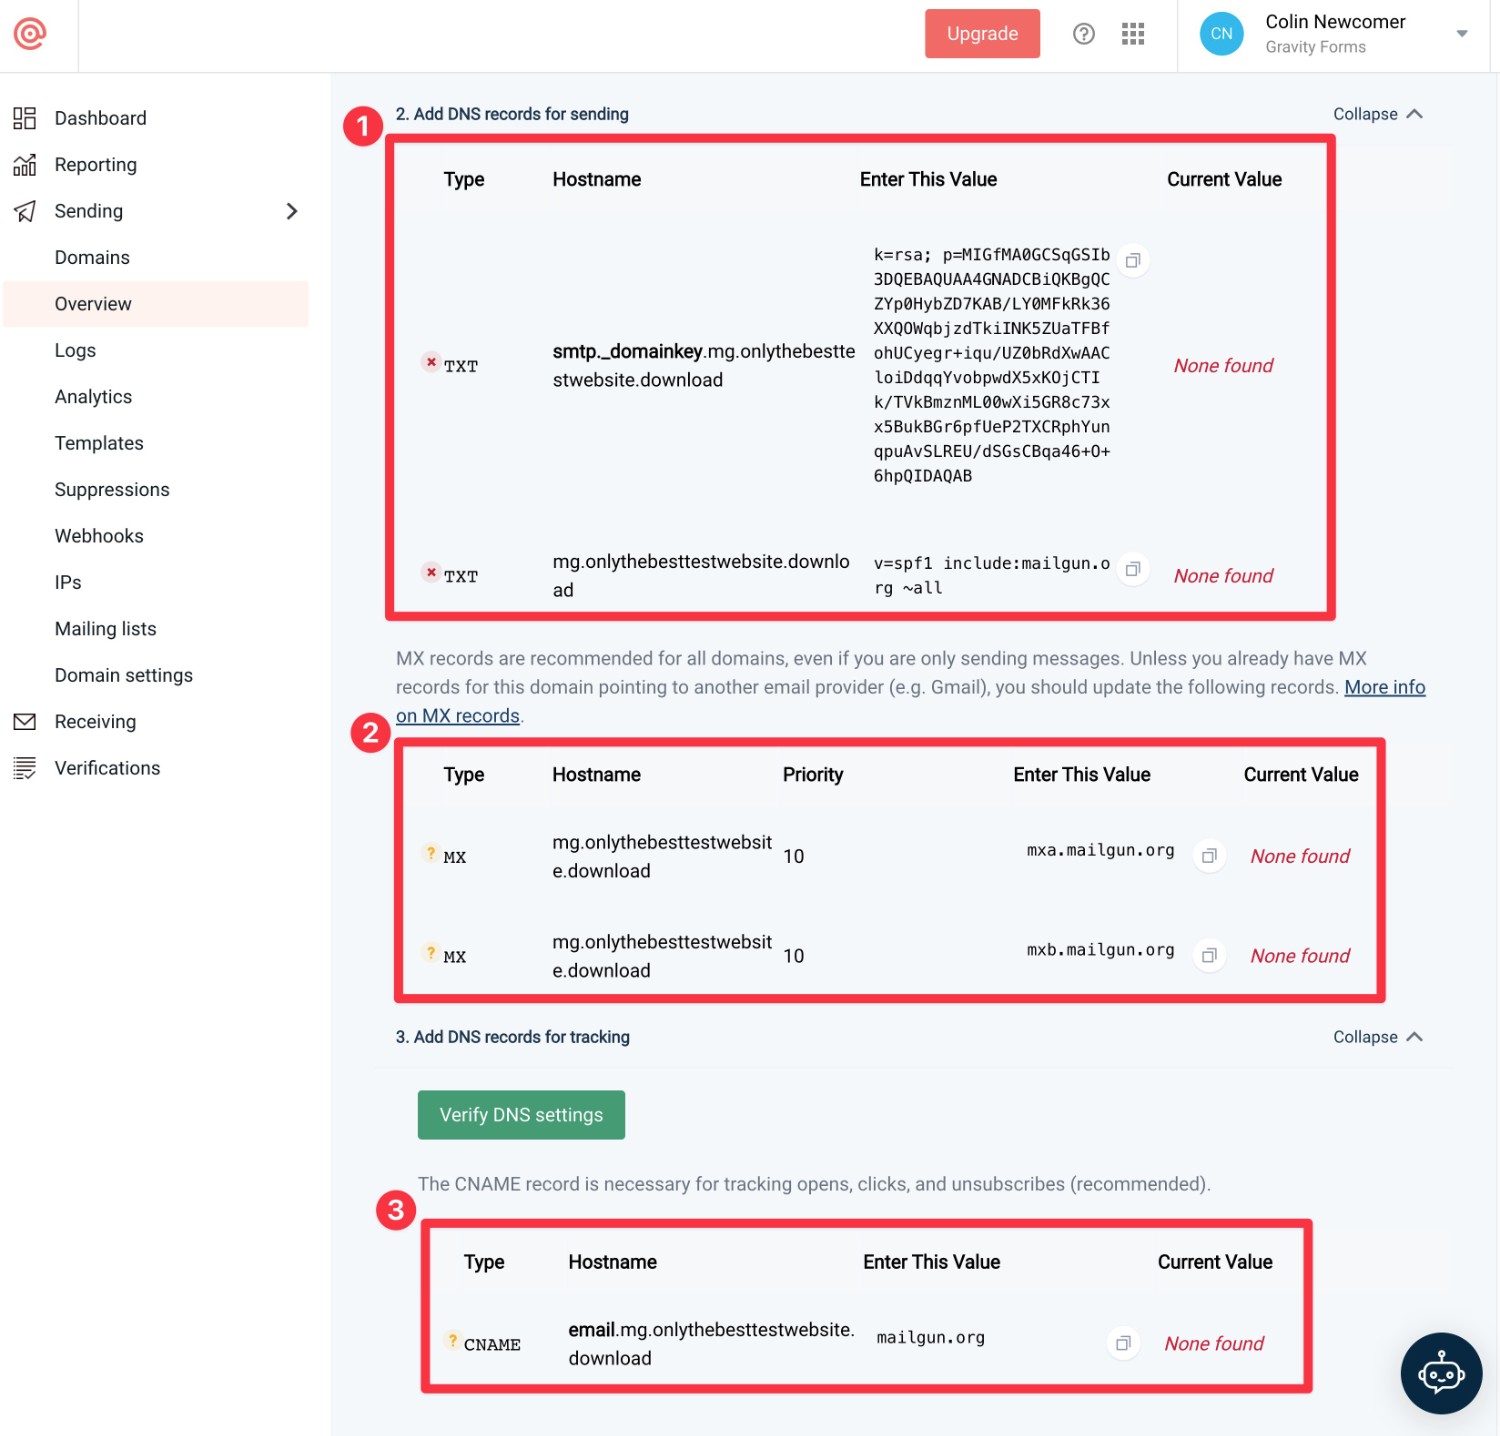
Task: Open the account dropdown arrow
Action: click(1462, 34)
